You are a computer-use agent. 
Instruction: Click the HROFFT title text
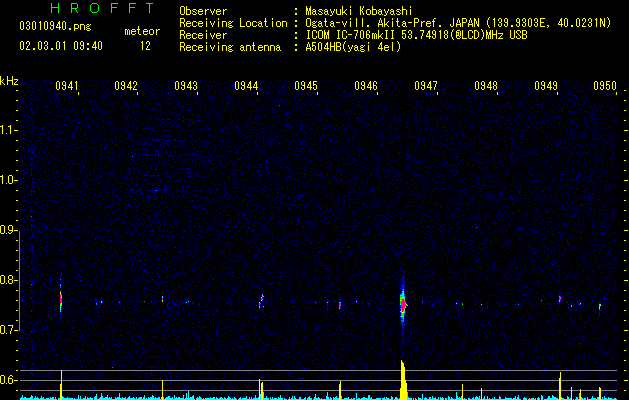tap(102, 8)
